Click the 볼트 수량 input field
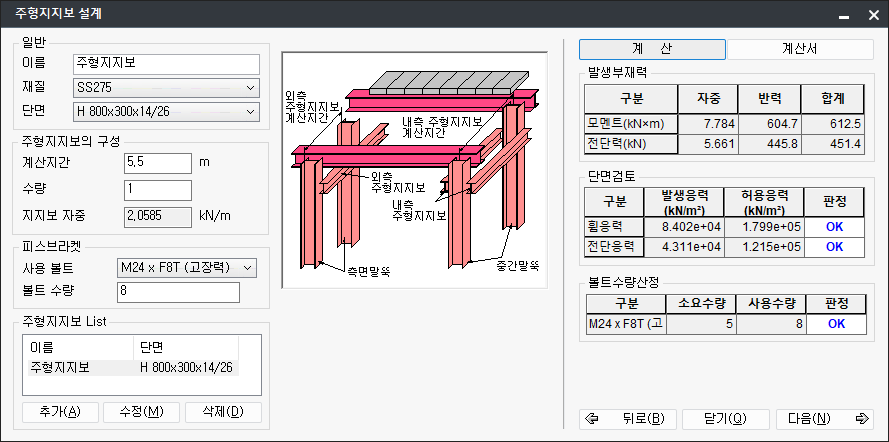The width and height of the screenshot is (889, 442). pos(178,292)
